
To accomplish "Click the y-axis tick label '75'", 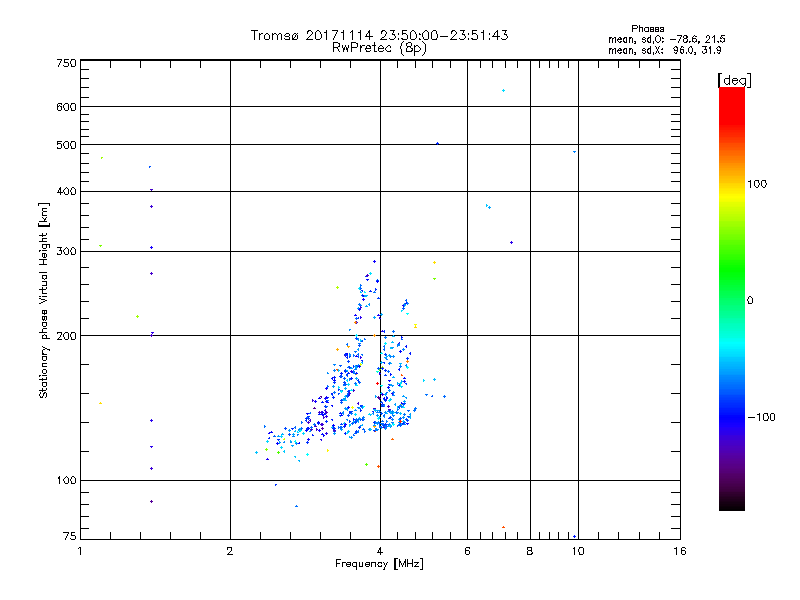I will coord(70,536).
